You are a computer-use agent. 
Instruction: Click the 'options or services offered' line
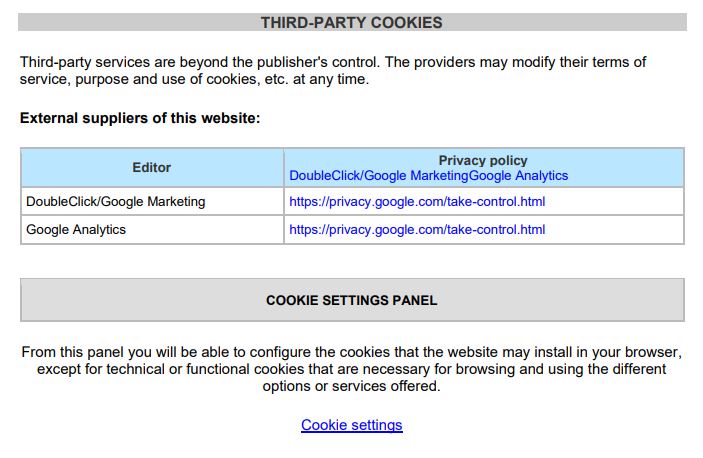pyautogui.click(x=352, y=386)
